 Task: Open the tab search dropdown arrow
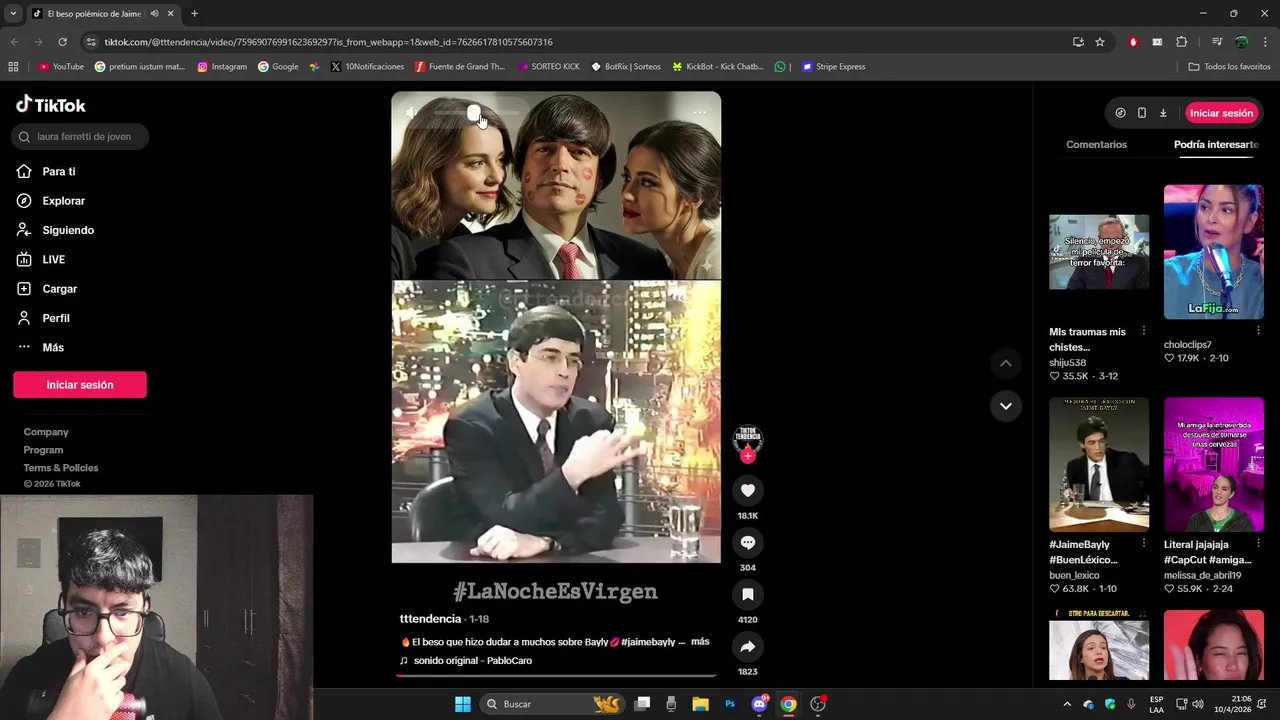coord(13,13)
